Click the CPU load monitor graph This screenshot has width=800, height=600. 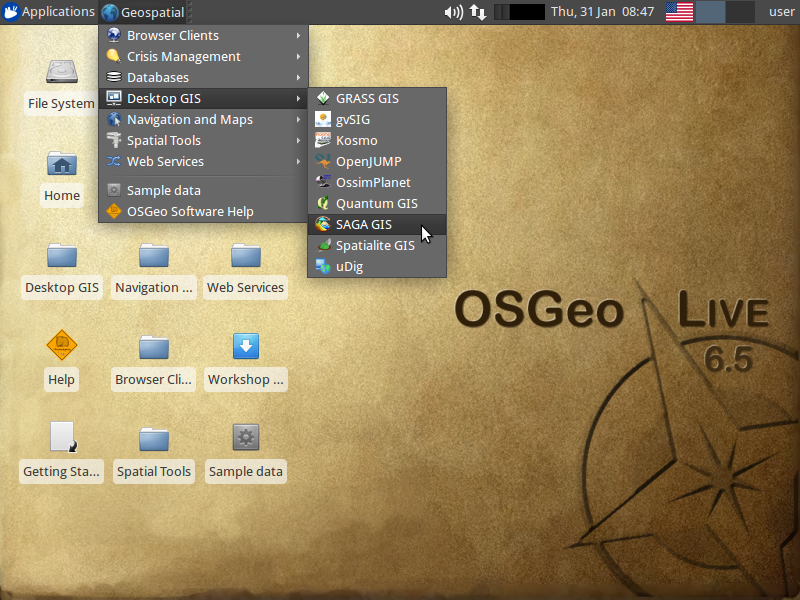point(519,12)
